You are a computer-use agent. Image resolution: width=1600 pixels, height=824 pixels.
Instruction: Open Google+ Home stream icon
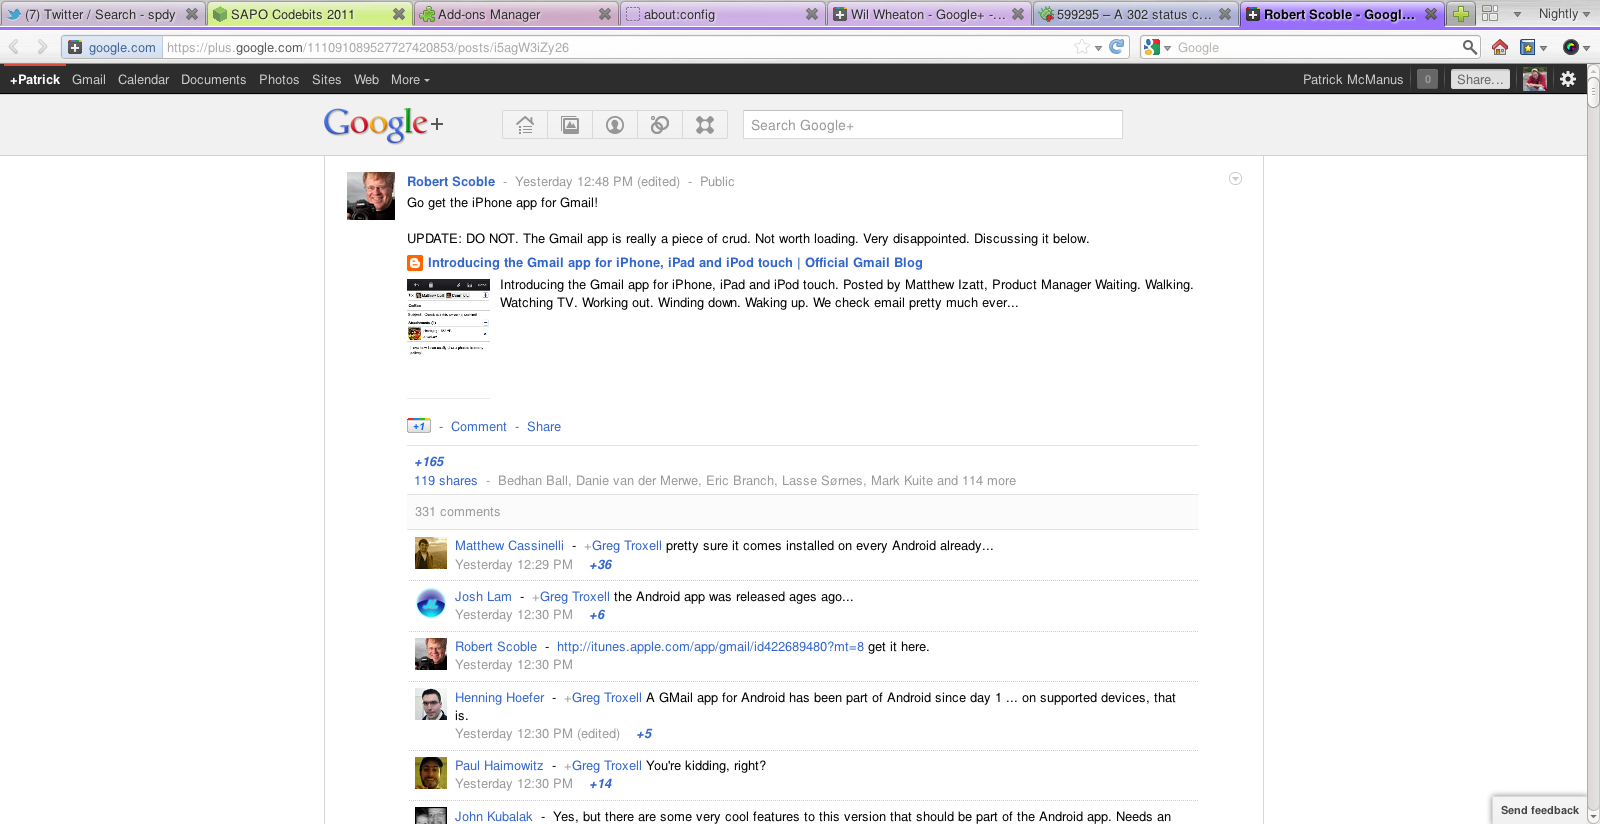525,125
